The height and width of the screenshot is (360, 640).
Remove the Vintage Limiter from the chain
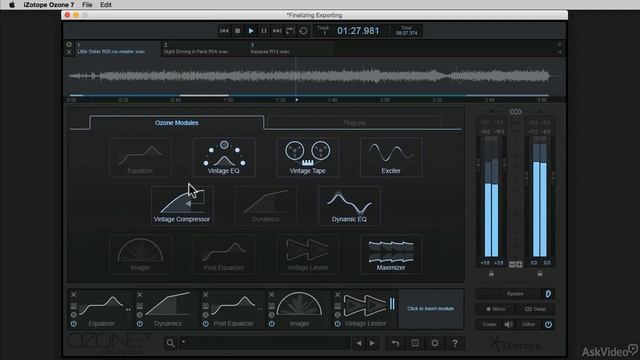tap(338, 295)
